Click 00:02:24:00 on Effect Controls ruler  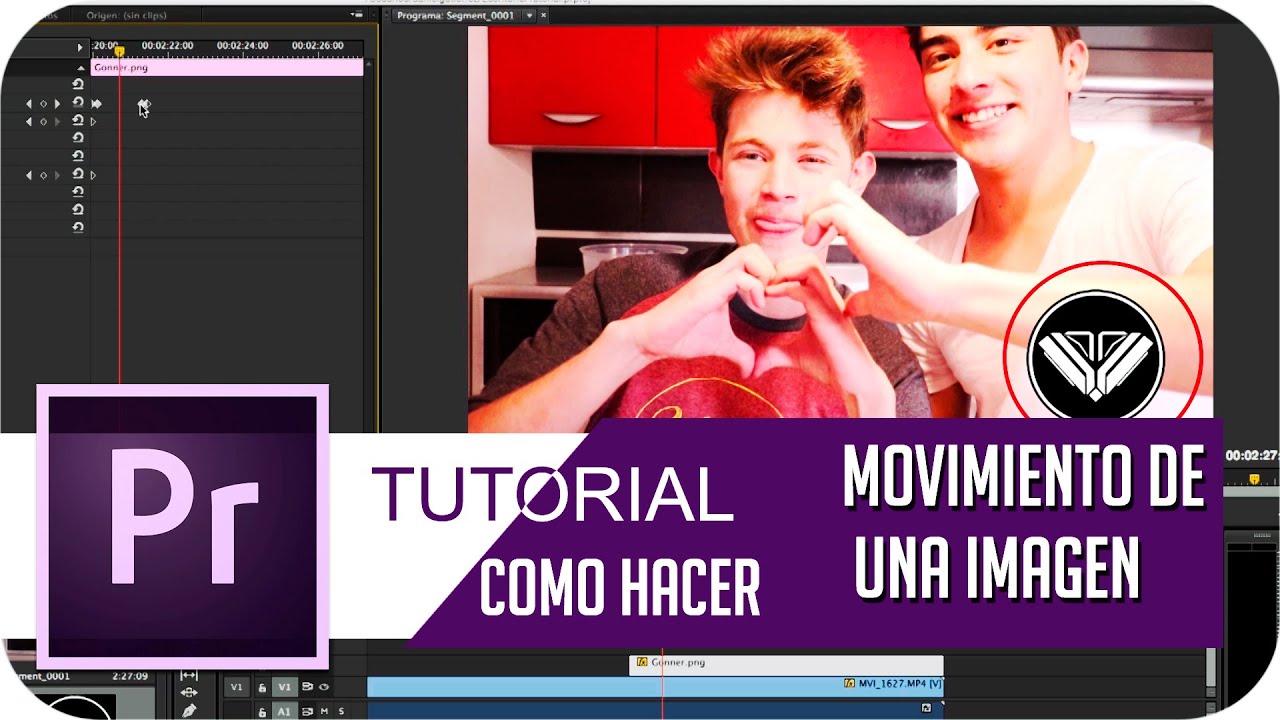(242, 46)
